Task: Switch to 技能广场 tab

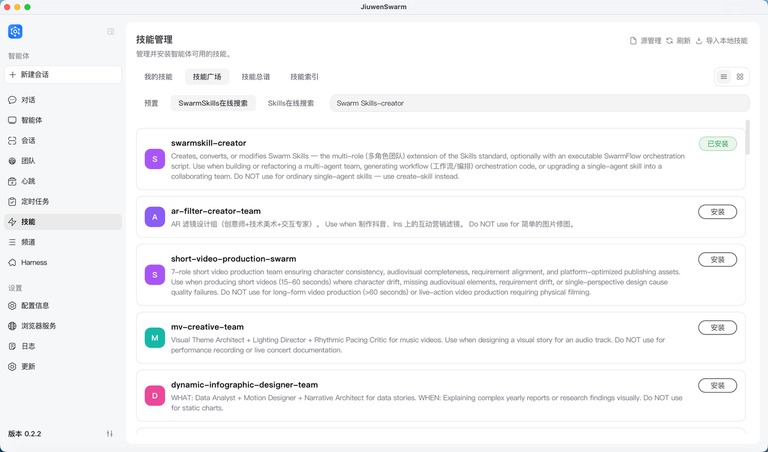Action: pos(207,76)
